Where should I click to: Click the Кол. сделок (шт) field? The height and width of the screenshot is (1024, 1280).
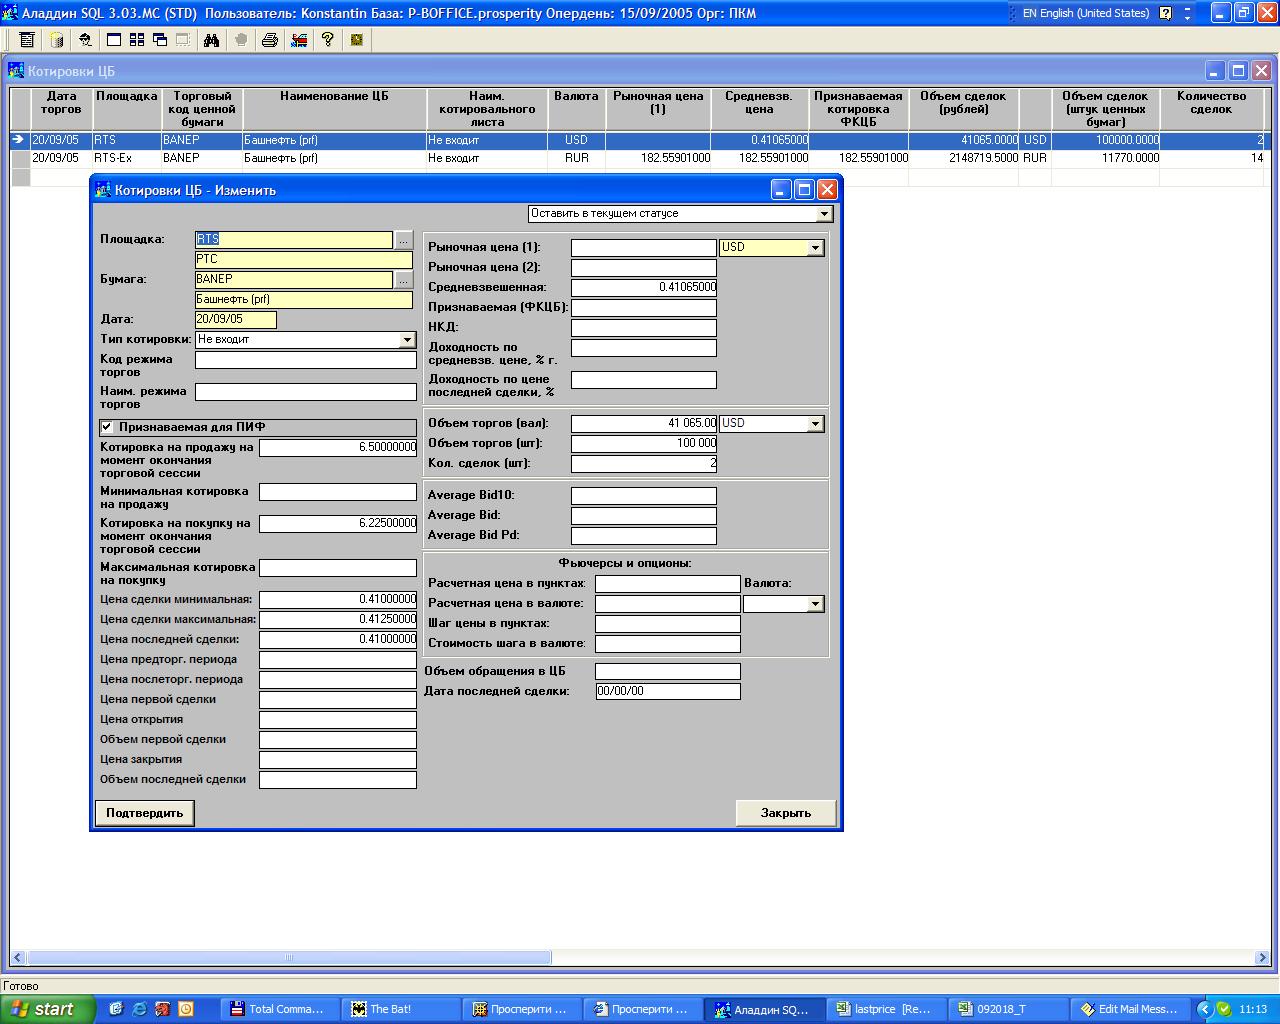(x=644, y=464)
